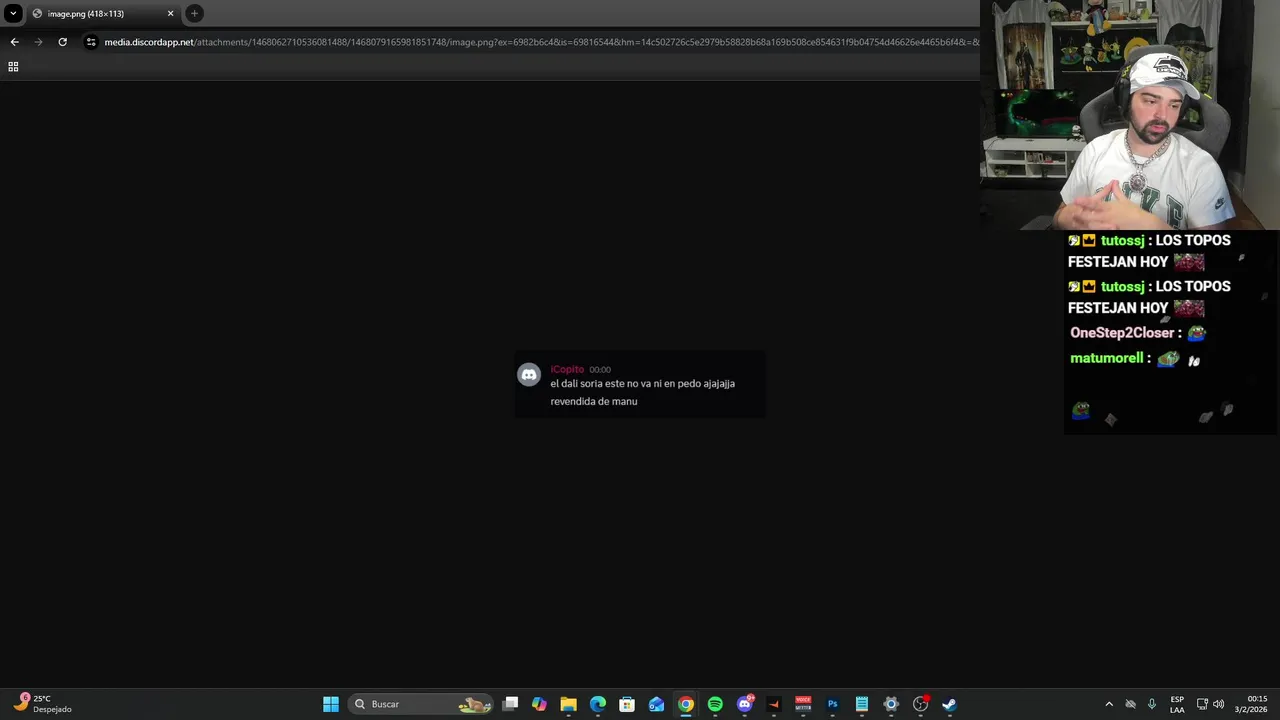Open OBS Studio from the taskbar
Screen dimensions: 1280x720
click(920, 704)
